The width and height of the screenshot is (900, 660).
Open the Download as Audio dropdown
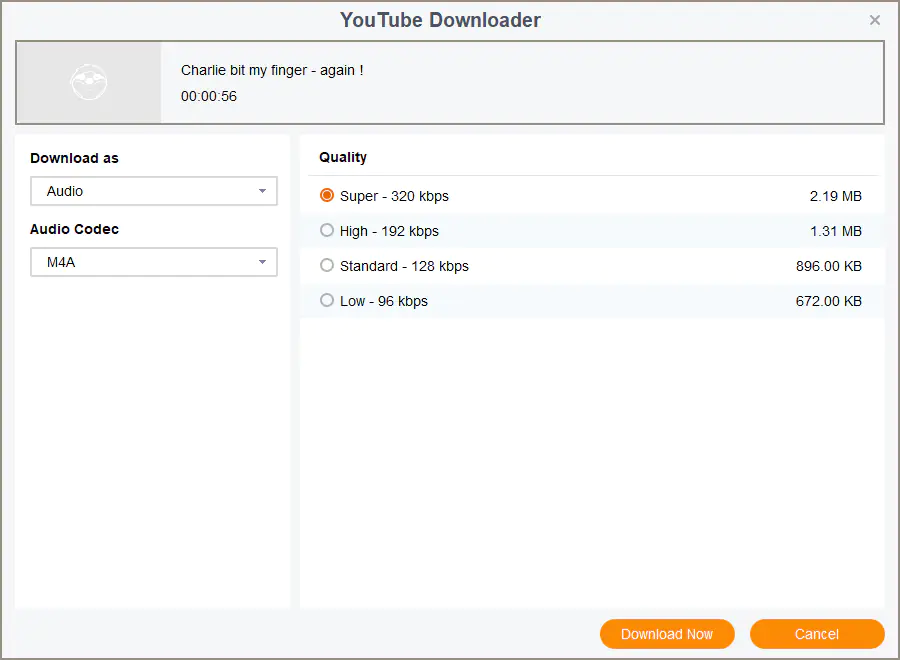pyautogui.click(x=154, y=191)
